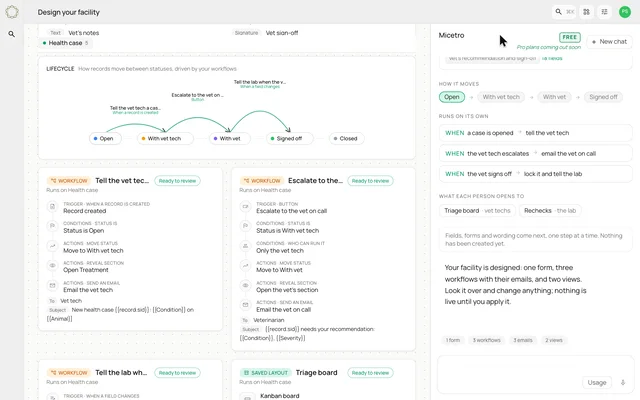This screenshot has height=400, width=640.
Task: Click Ready to review on Tell the lab workflow
Action: pyautogui.click(x=177, y=373)
